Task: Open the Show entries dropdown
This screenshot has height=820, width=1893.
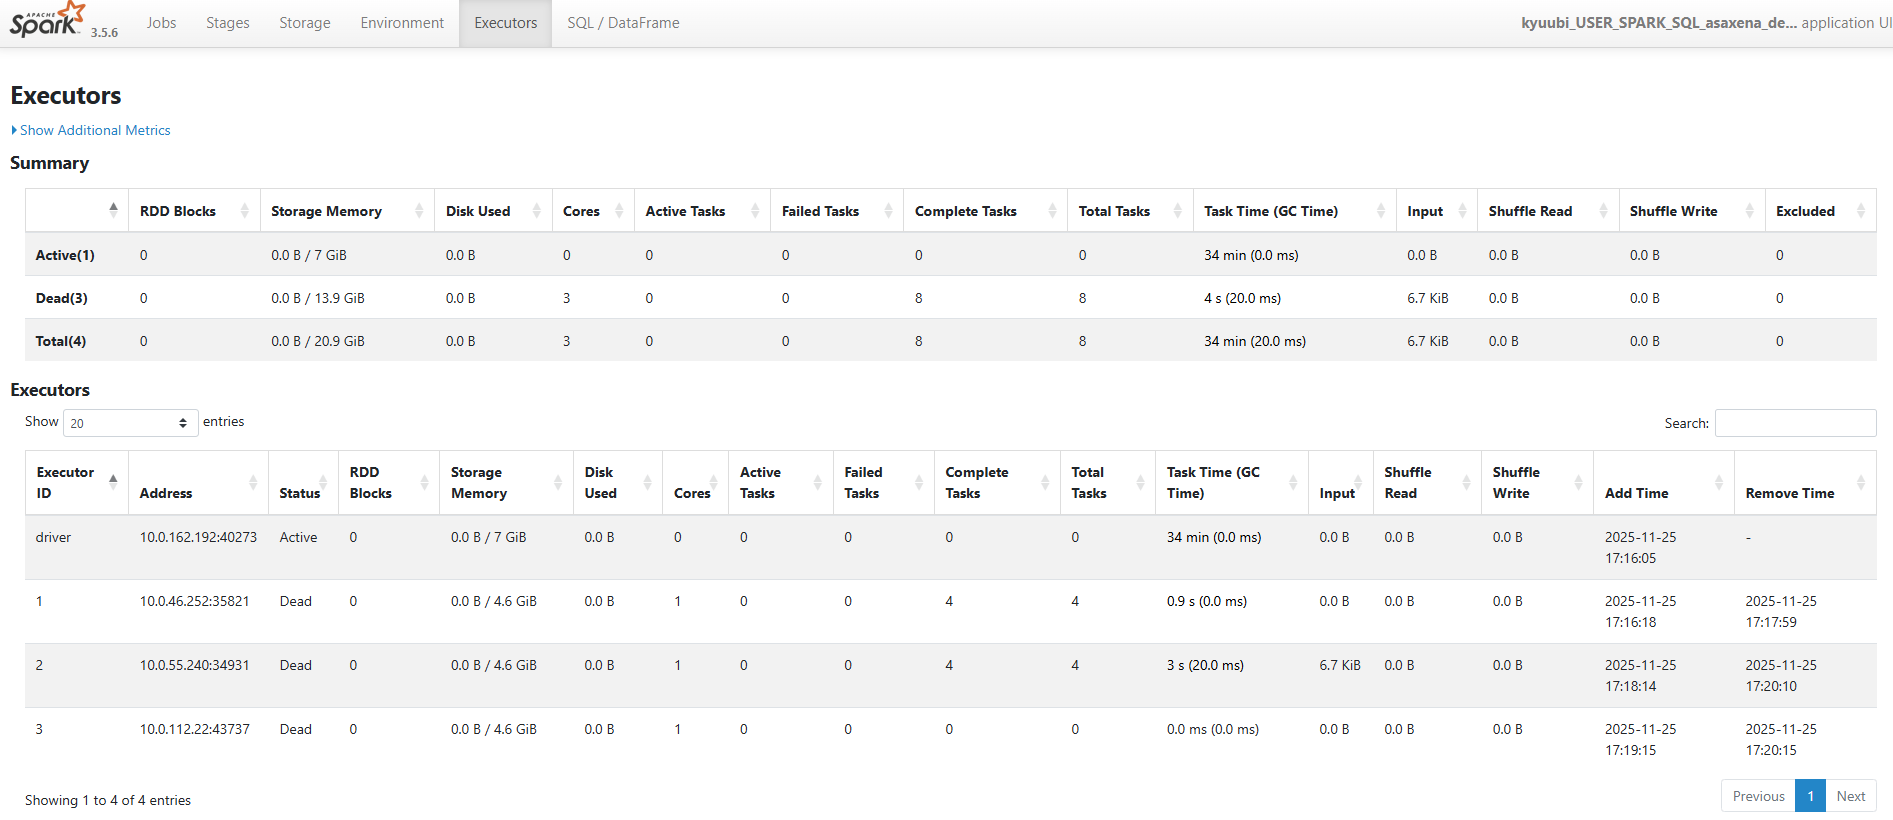Action: point(130,423)
